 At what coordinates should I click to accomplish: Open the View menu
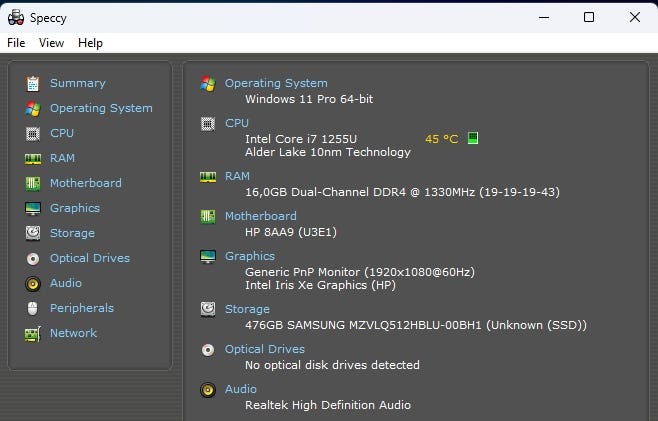(51, 43)
